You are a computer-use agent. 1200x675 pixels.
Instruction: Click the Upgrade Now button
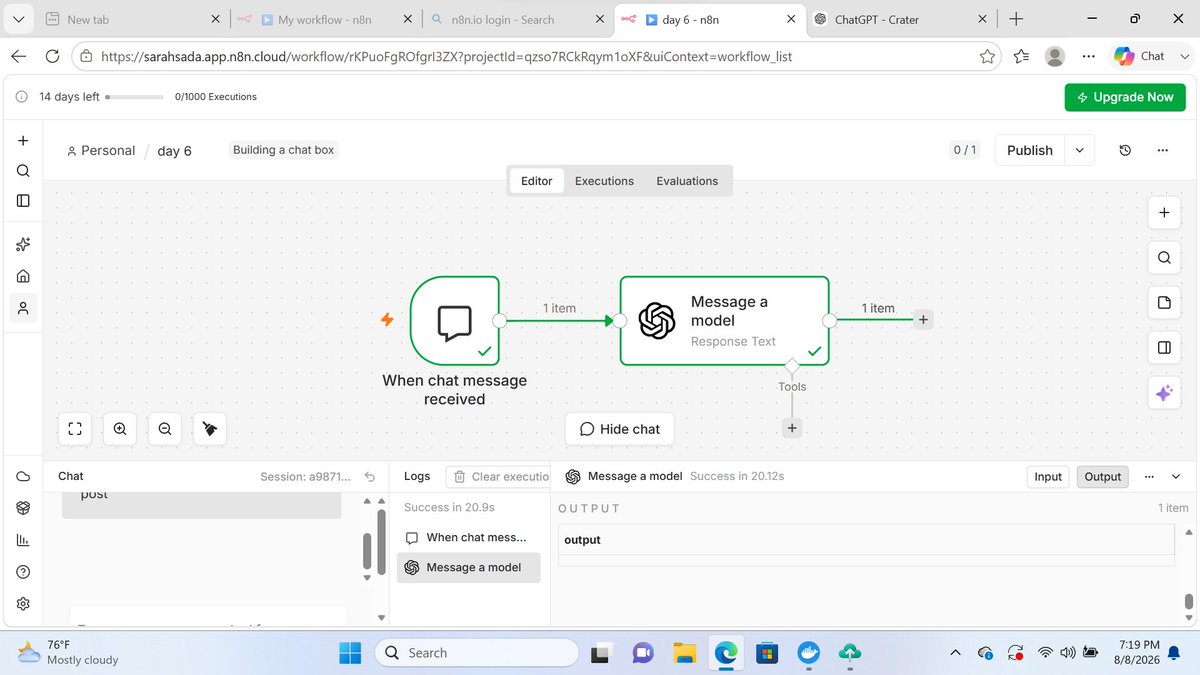(1125, 97)
